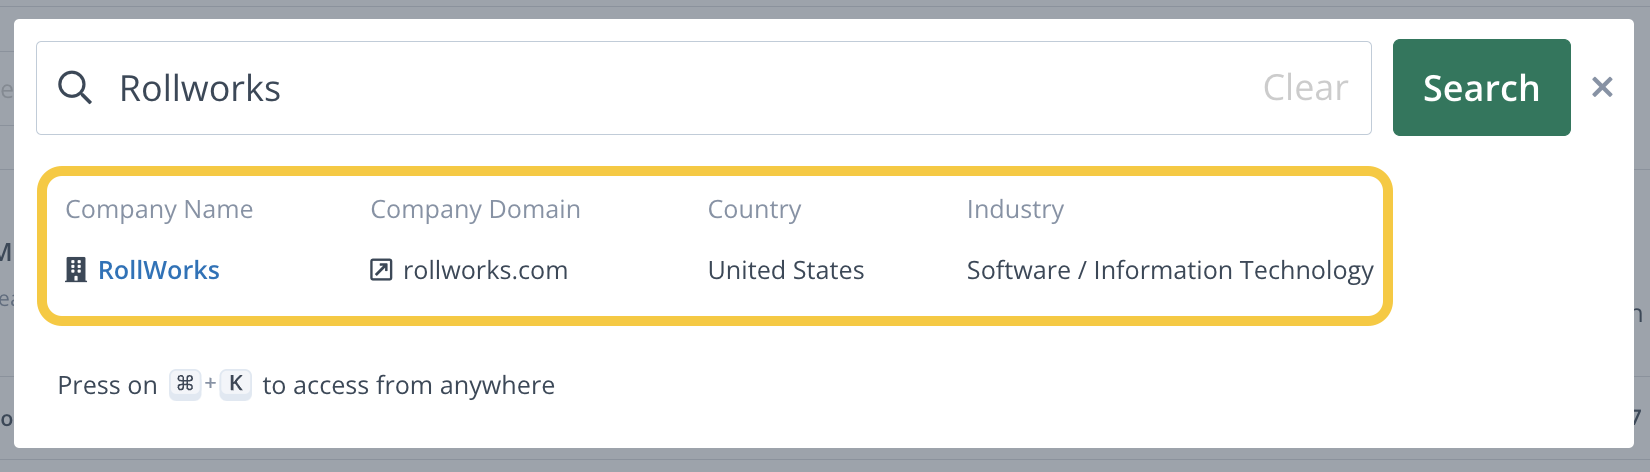Image resolution: width=1650 pixels, height=472 pixels.
Task: Click the Company Name column header
Action: click(159, 209)
